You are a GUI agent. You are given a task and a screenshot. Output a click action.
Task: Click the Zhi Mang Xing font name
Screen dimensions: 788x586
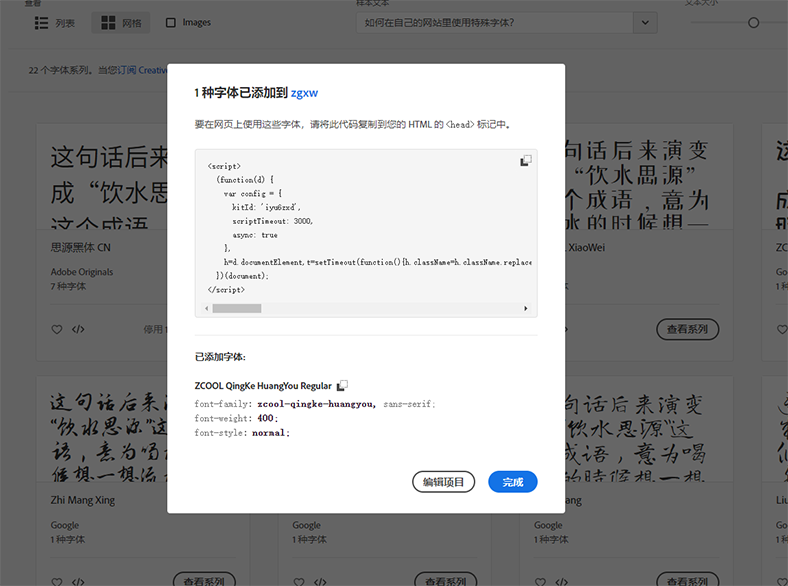pyautogui.click(x=83, y=500)
